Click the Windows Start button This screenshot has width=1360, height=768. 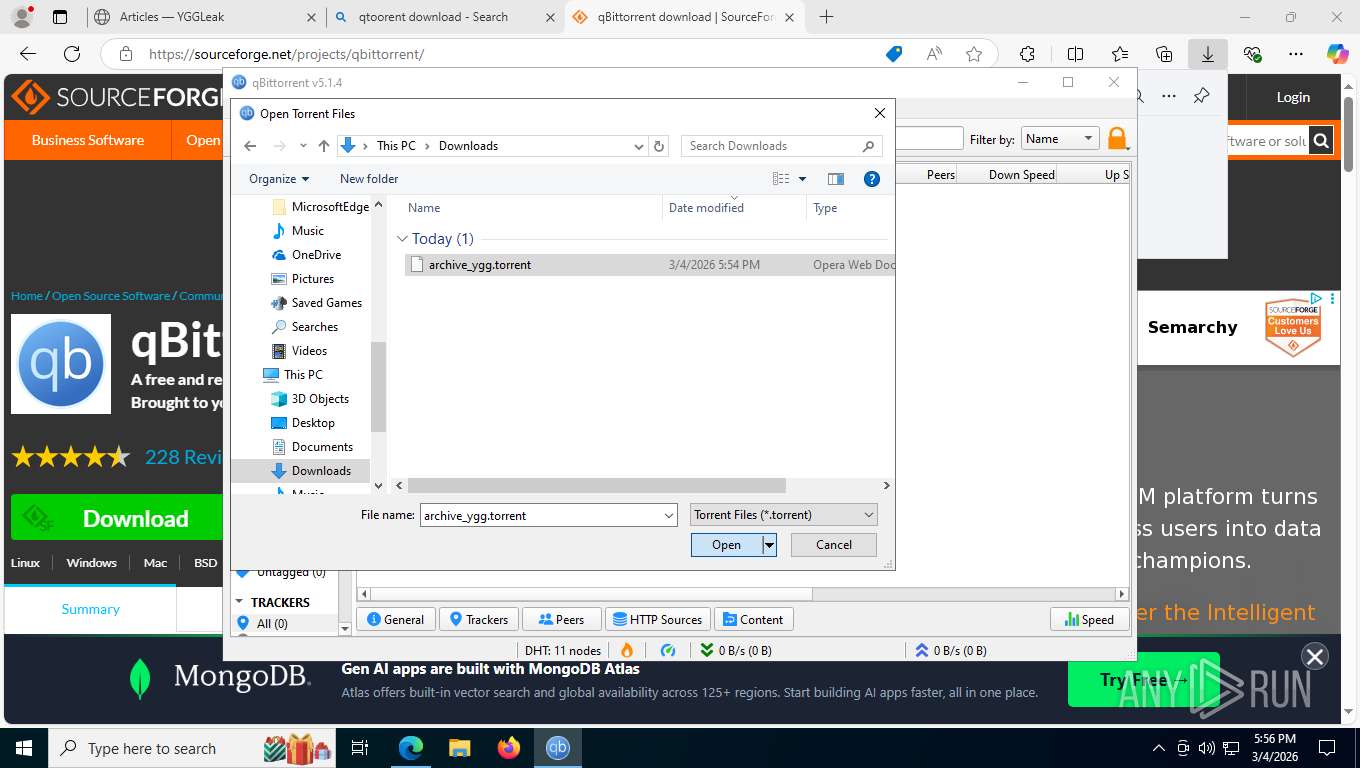[23, 748]
